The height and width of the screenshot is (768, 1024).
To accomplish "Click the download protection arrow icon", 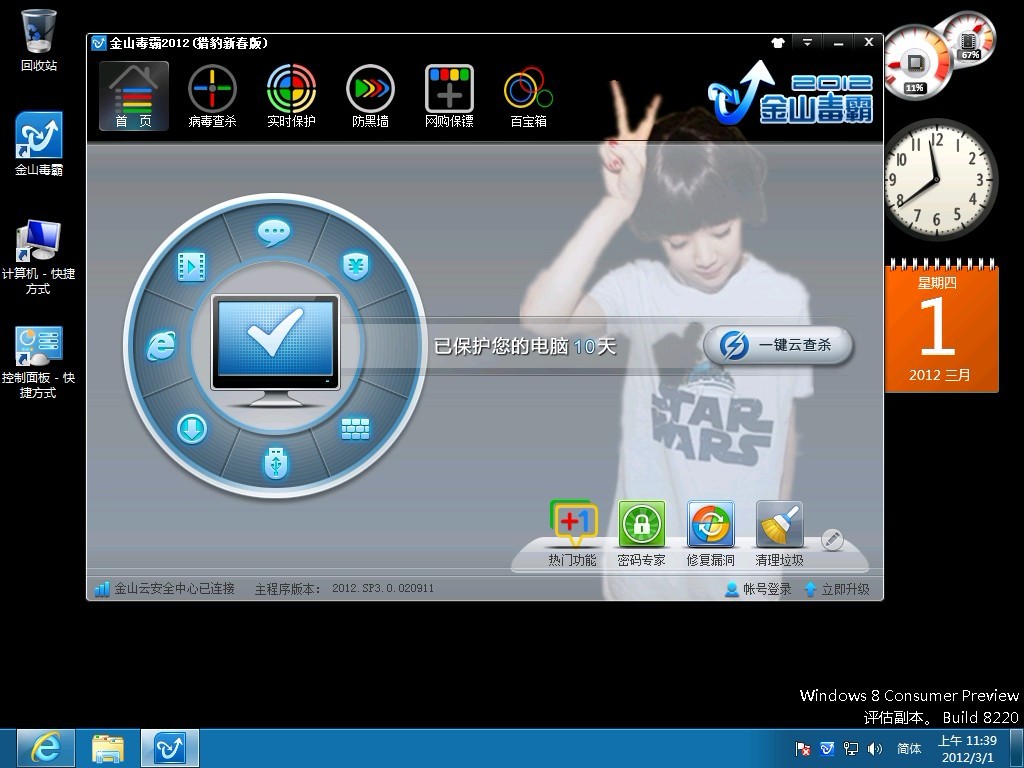I will tap(192, 429).
